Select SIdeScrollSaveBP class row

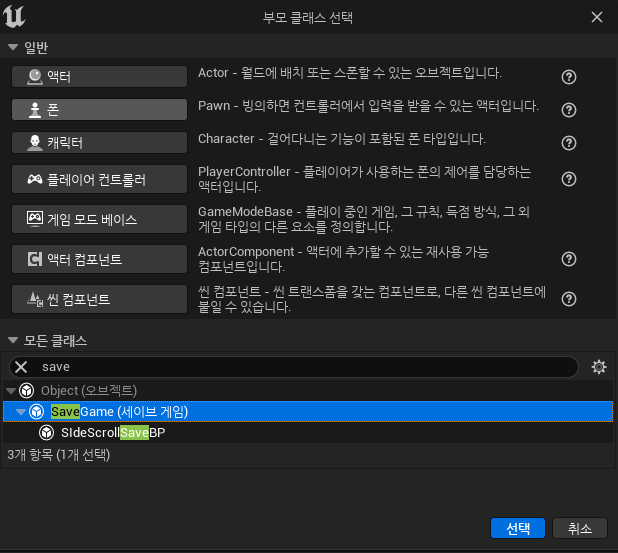[307, 432]
